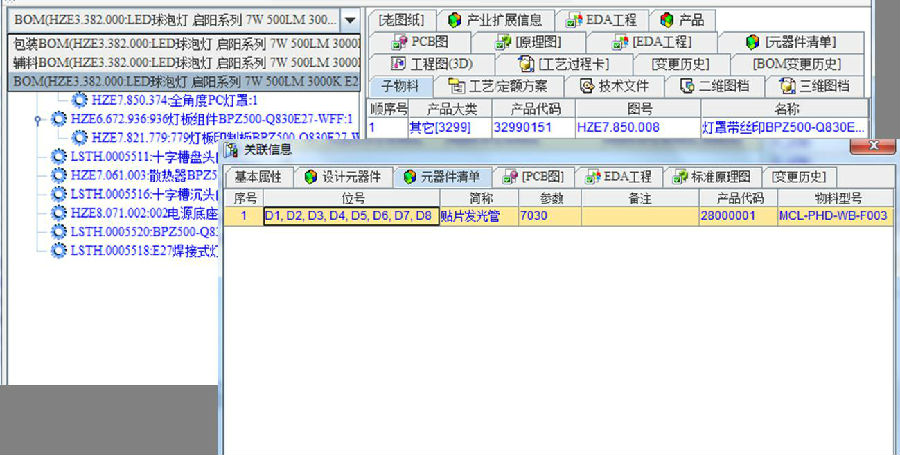Click gear icon of HZE6.672.936 item
This screenshot has width=900, height=455.
click(x=59, y=119)
